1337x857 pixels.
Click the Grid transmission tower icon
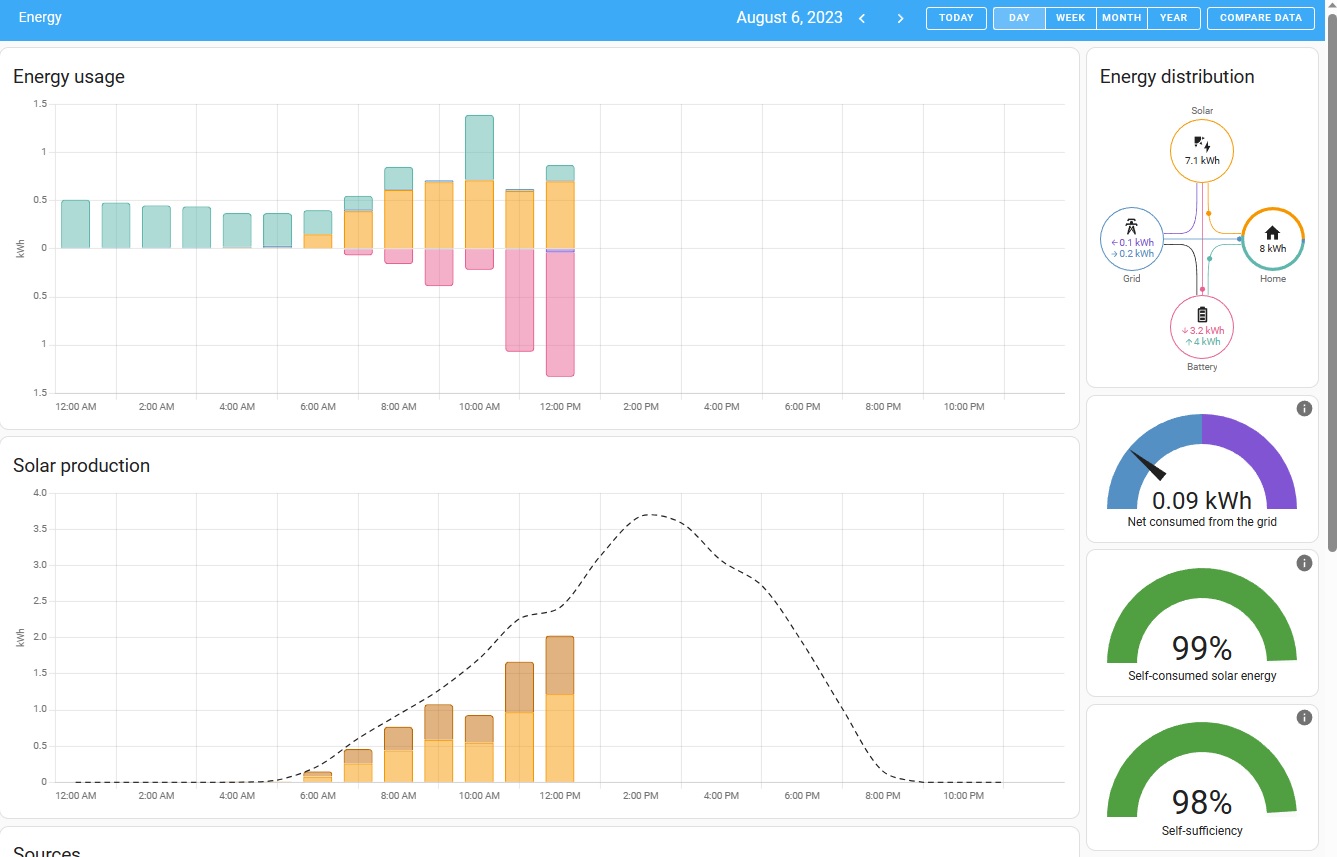[1131, 225]
